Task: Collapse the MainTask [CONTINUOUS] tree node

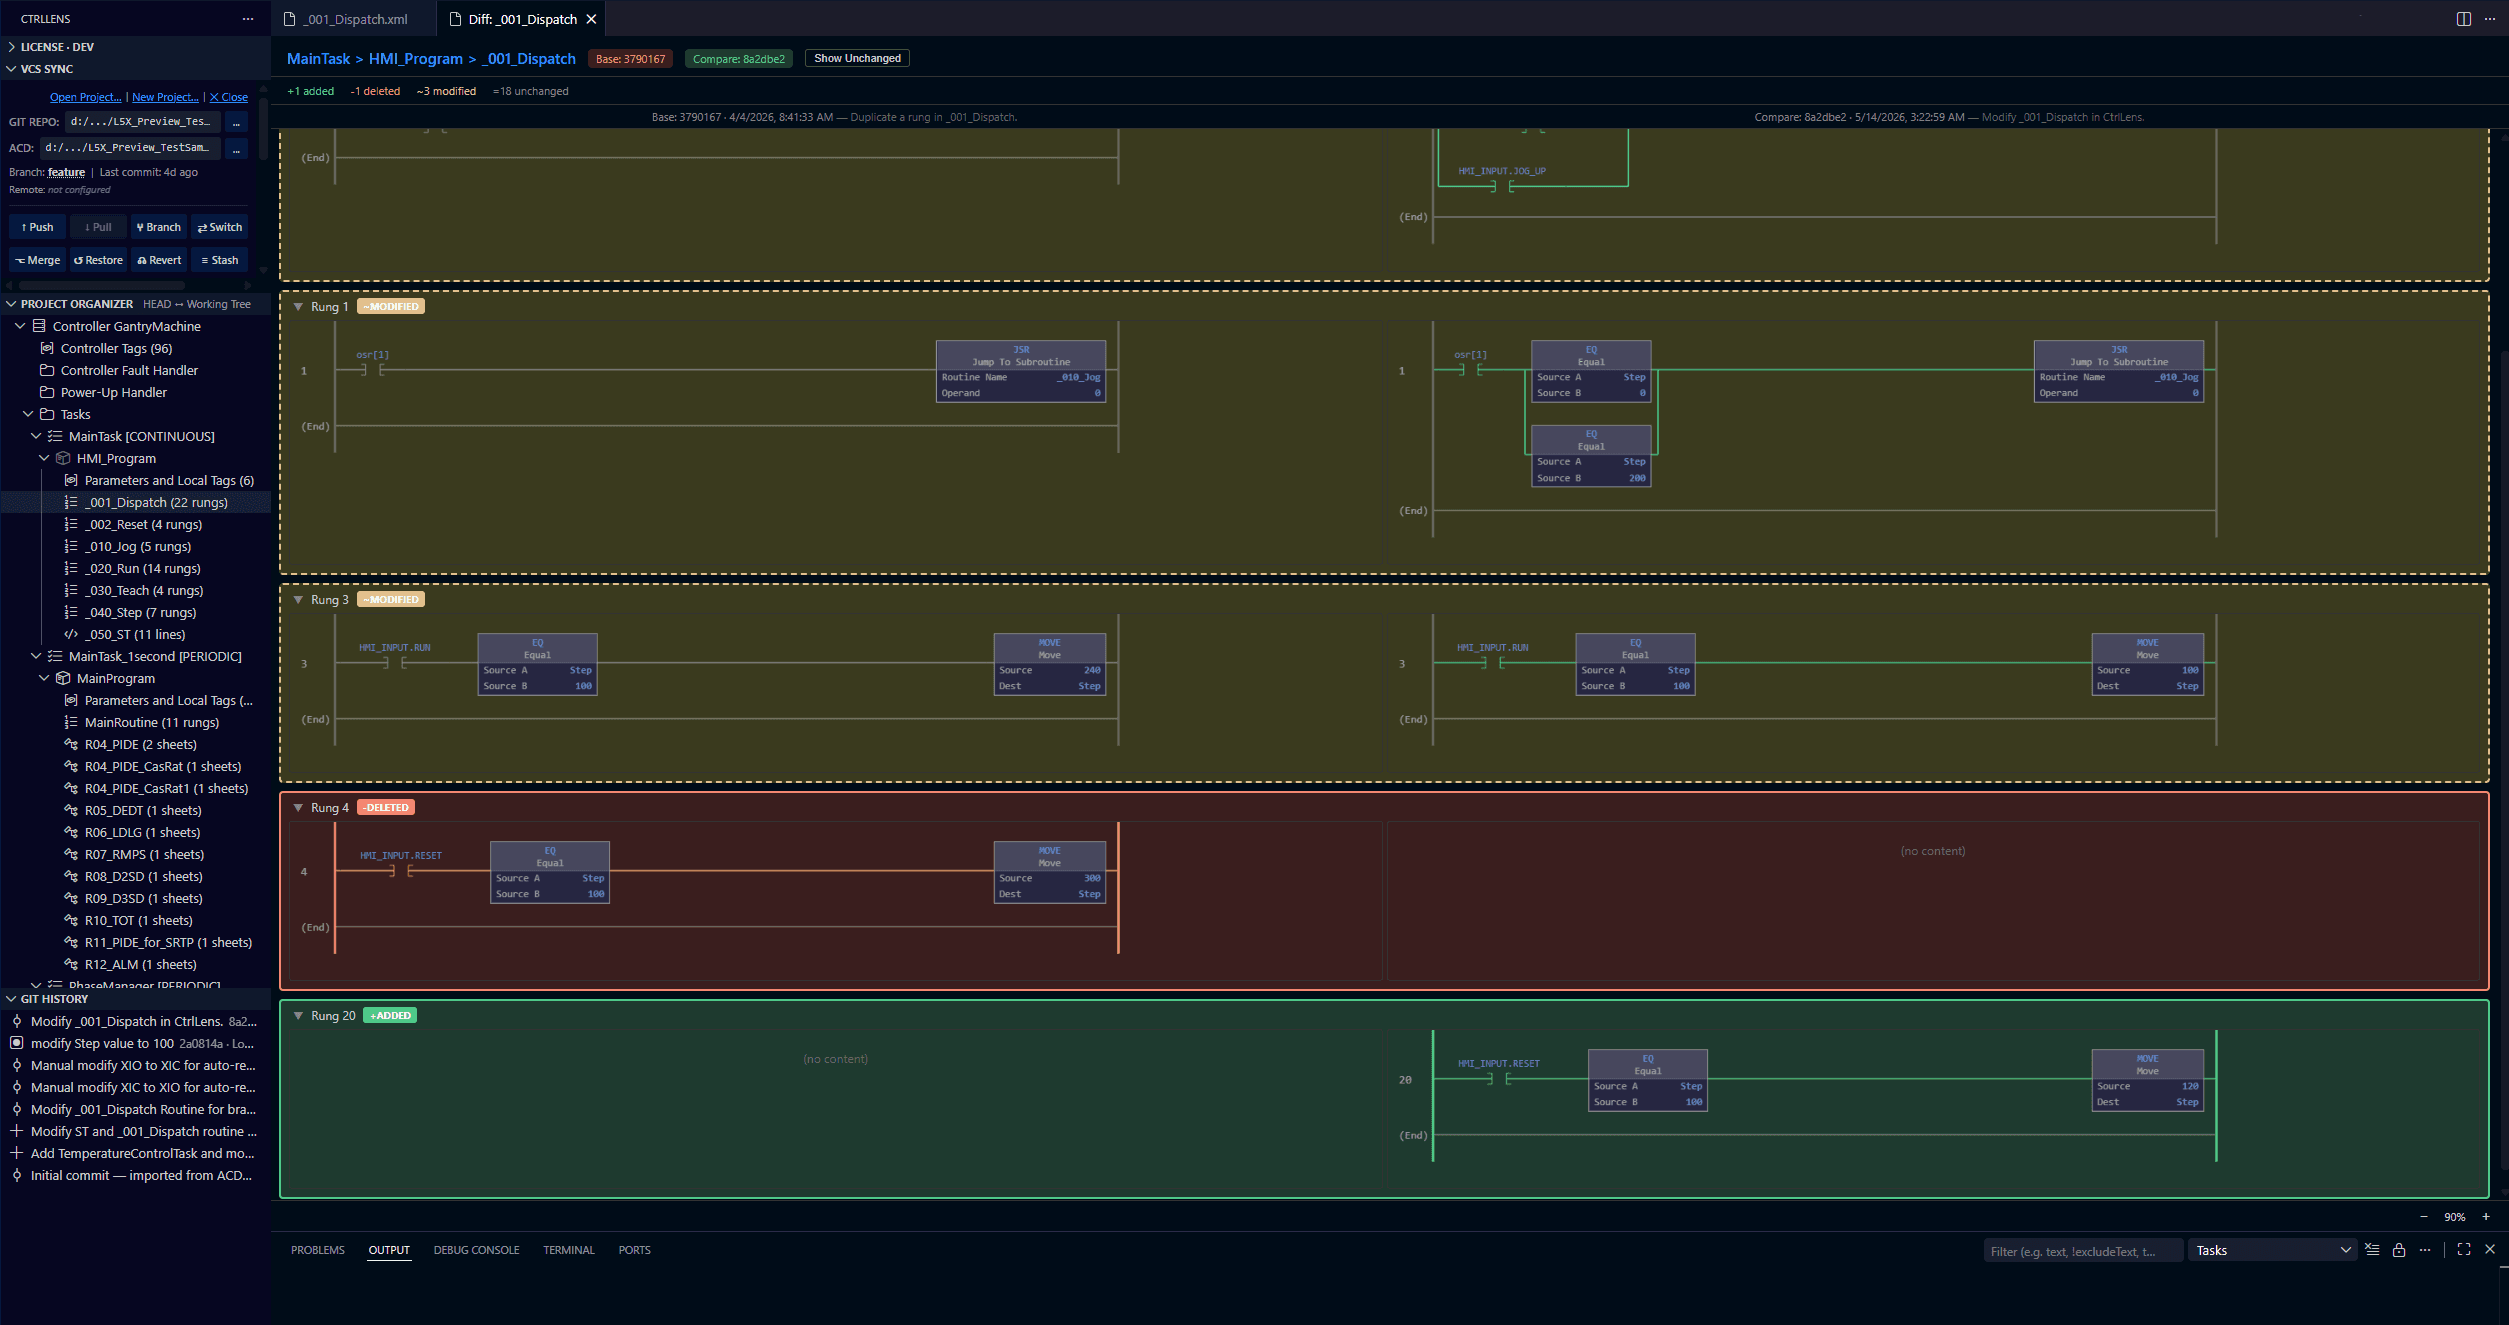Action: (x=36, y=436)
